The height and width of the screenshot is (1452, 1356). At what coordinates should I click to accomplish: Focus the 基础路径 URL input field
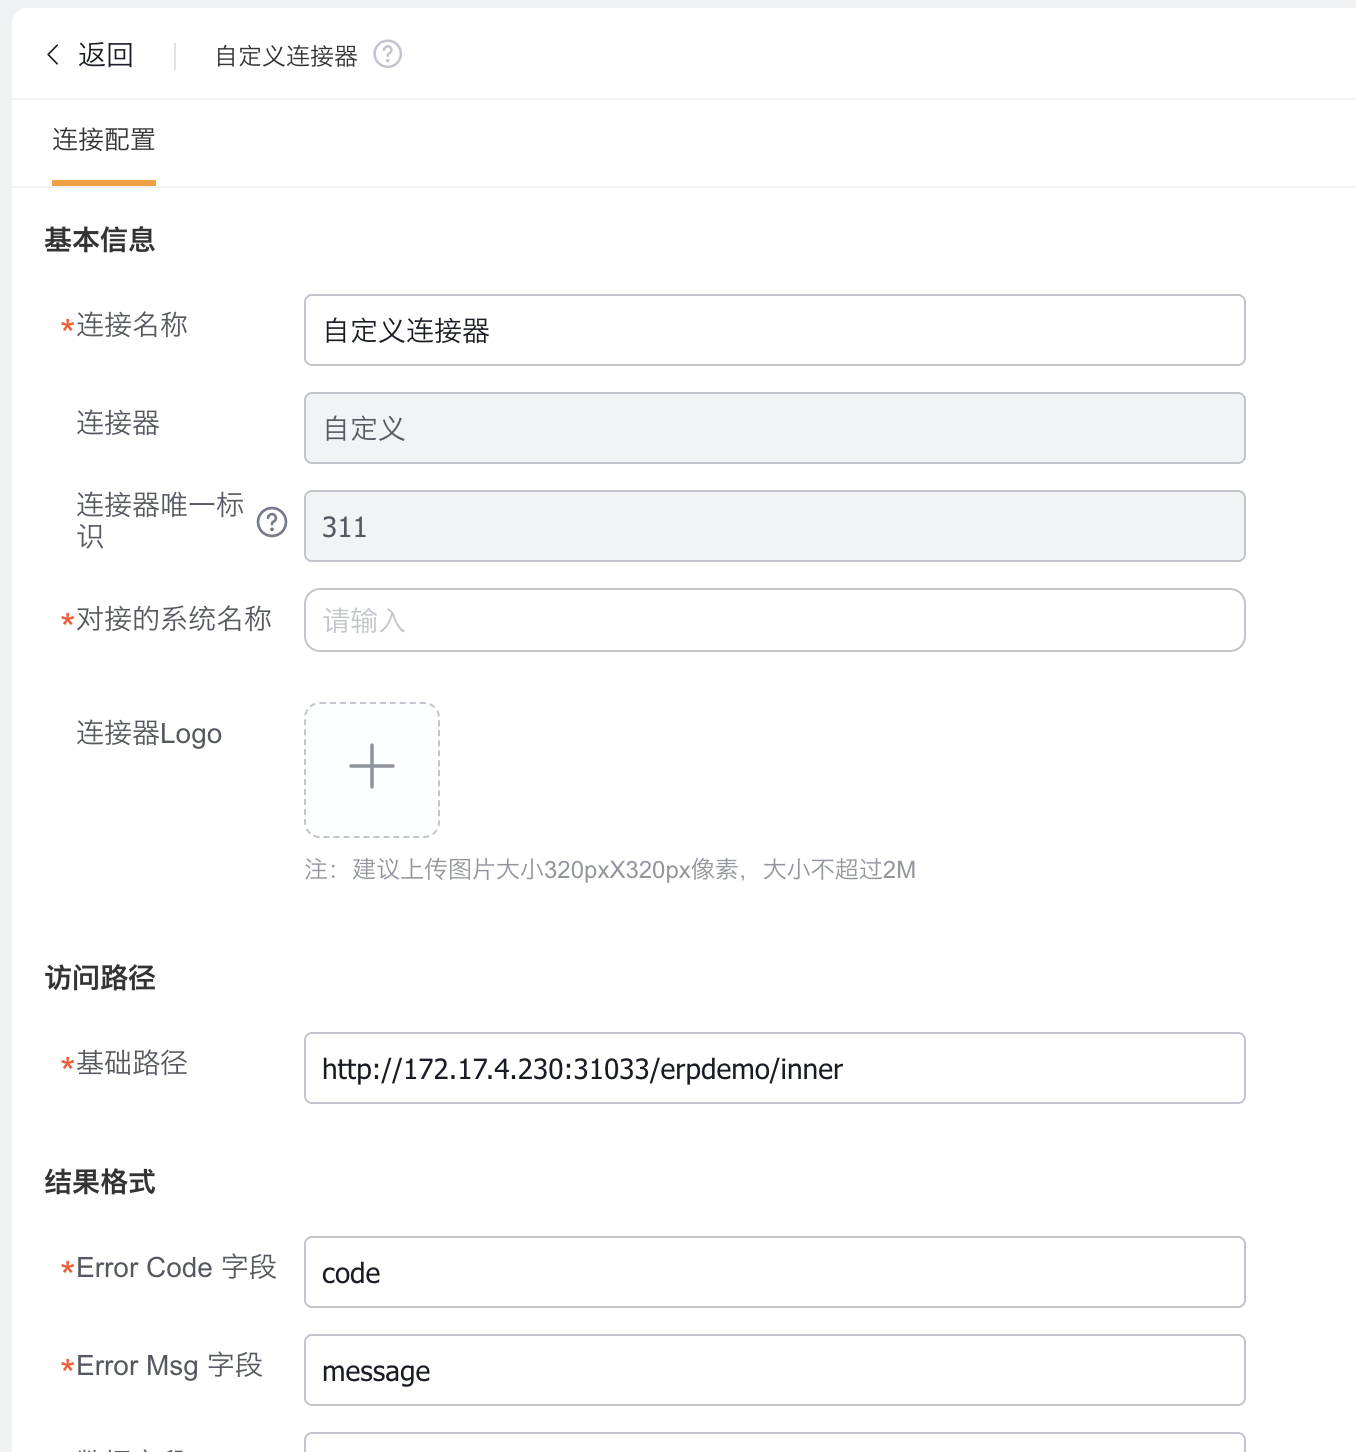tap(774, 1068)
